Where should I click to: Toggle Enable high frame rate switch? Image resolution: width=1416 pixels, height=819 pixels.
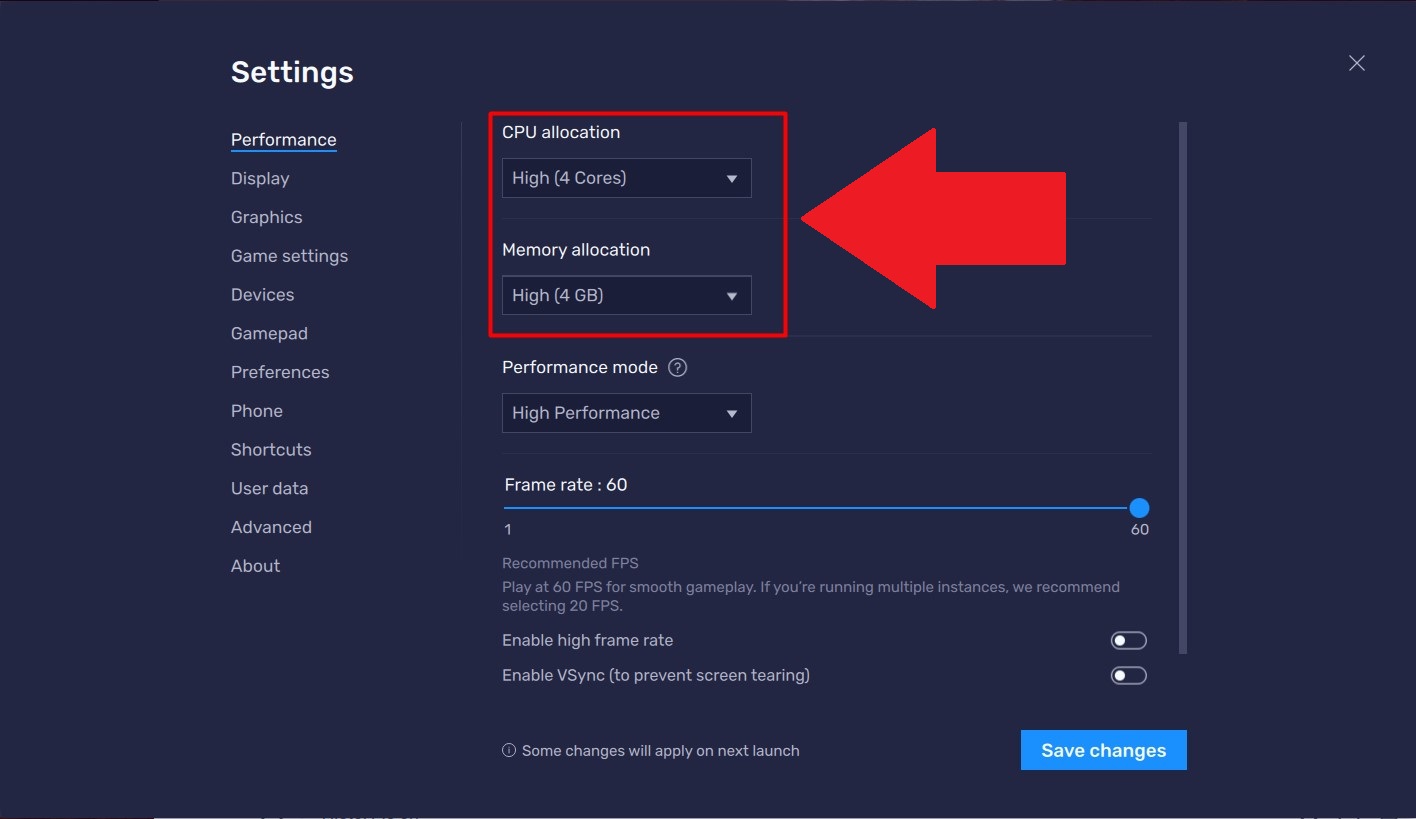(x=1128, y=641)
